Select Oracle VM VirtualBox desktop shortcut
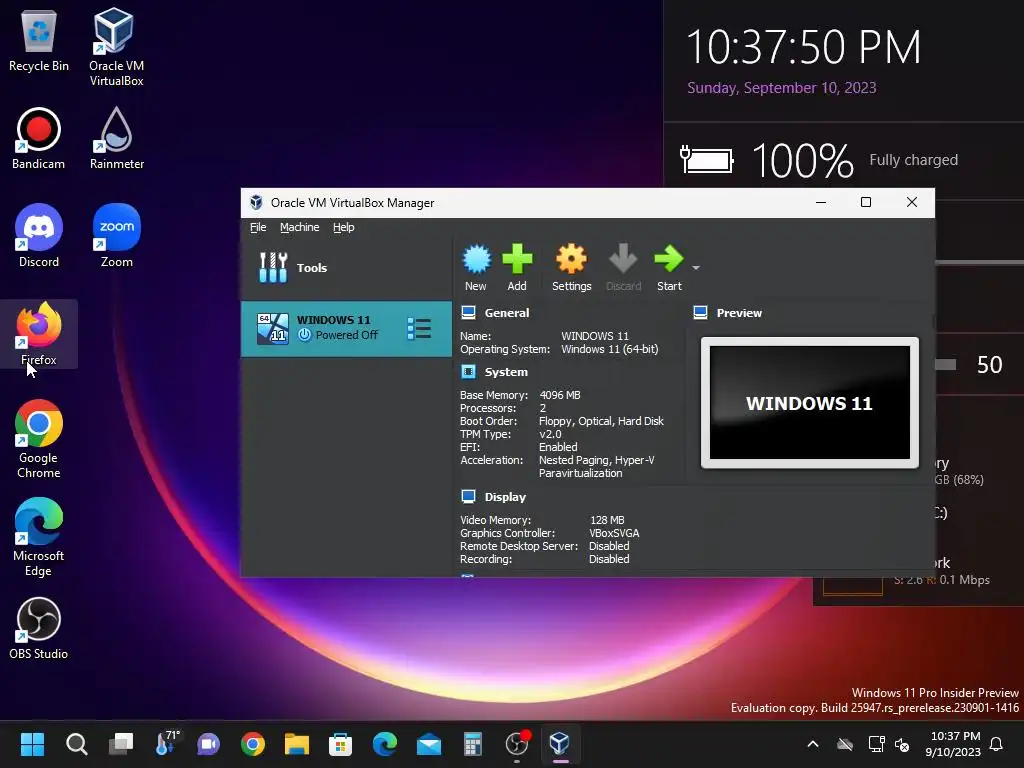Viewport: 1024px width, 768px height. pos(116,47)
